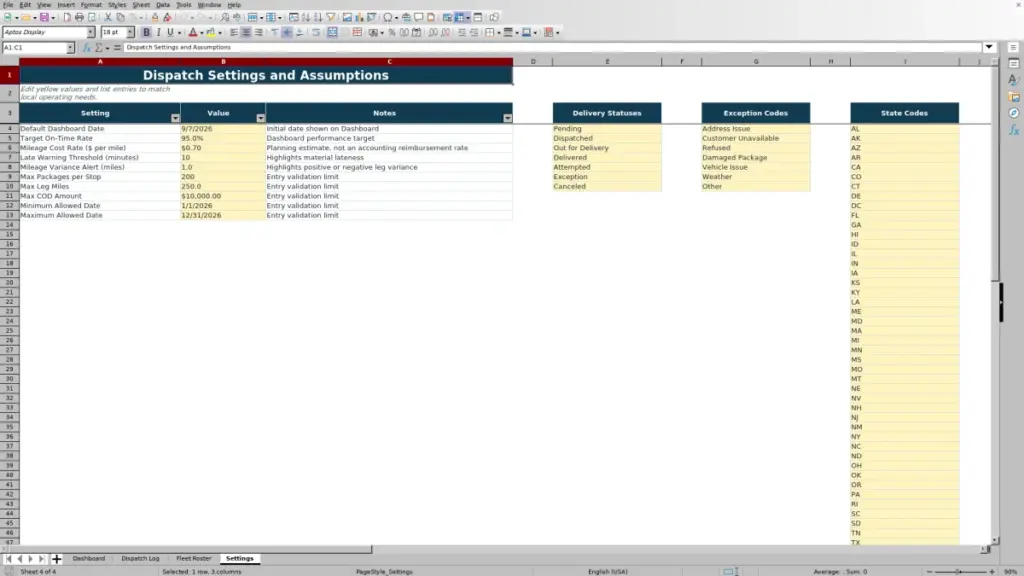Open the Setting column filter dropdown
1024x576 pixels.
tap(175, 118)
